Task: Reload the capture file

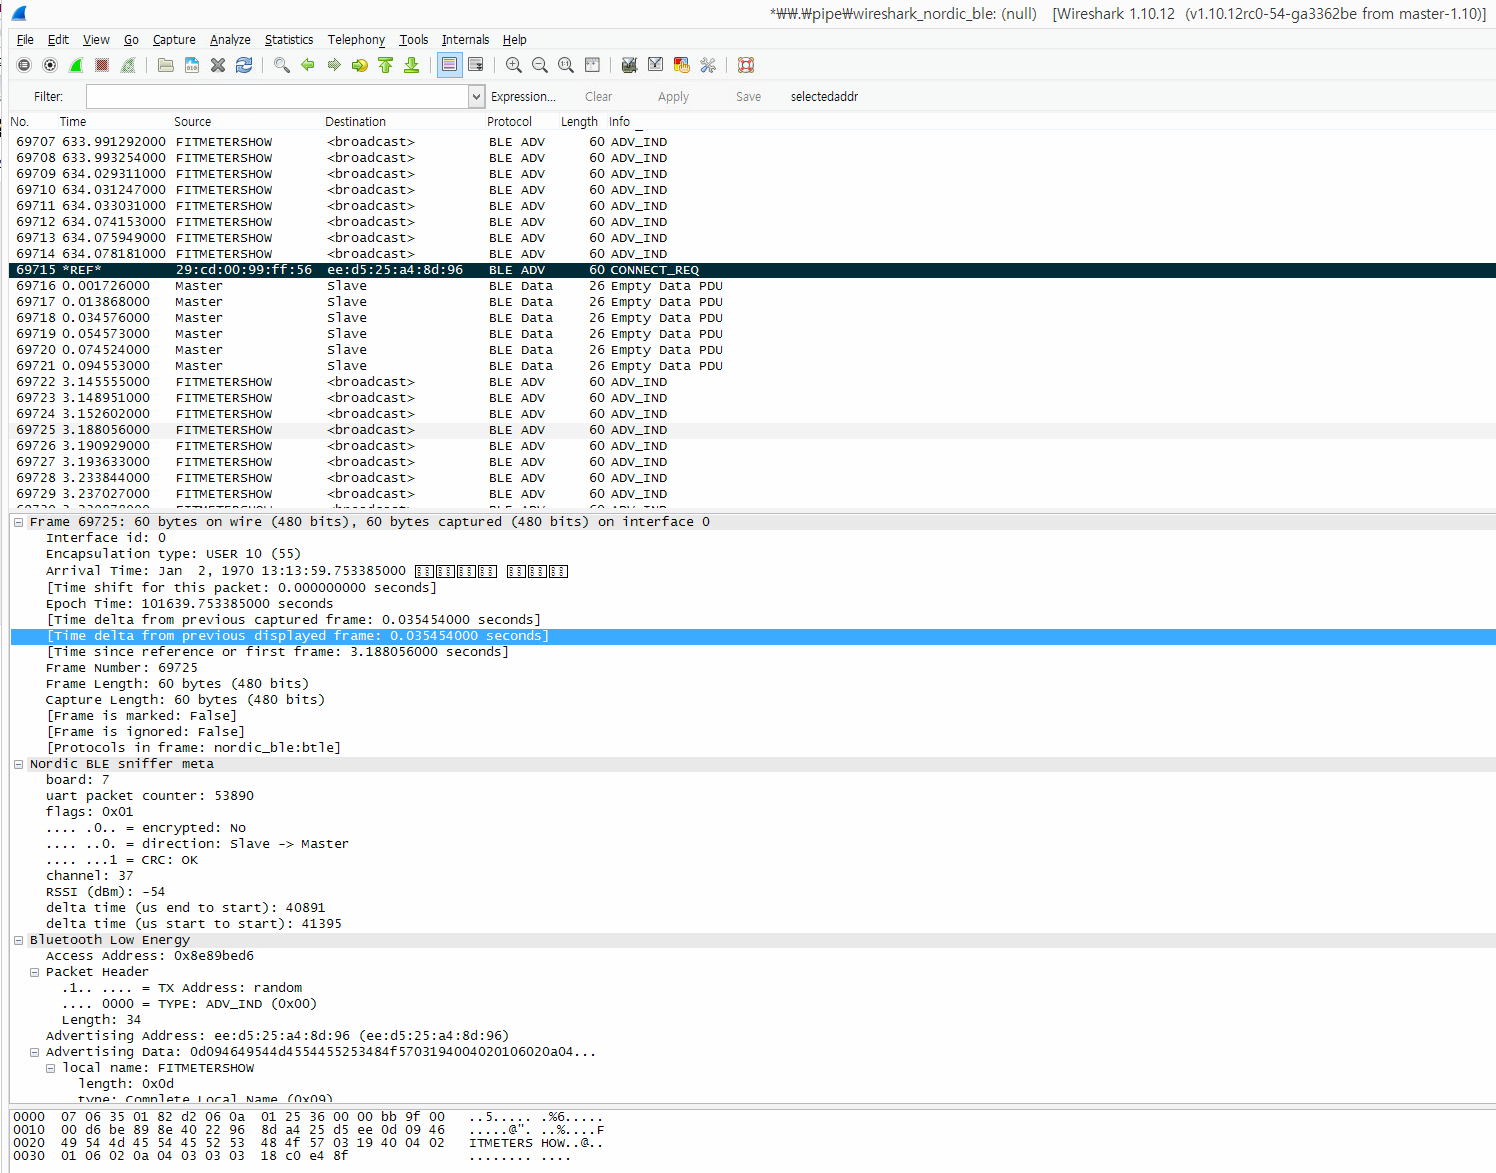Action: 244,65
